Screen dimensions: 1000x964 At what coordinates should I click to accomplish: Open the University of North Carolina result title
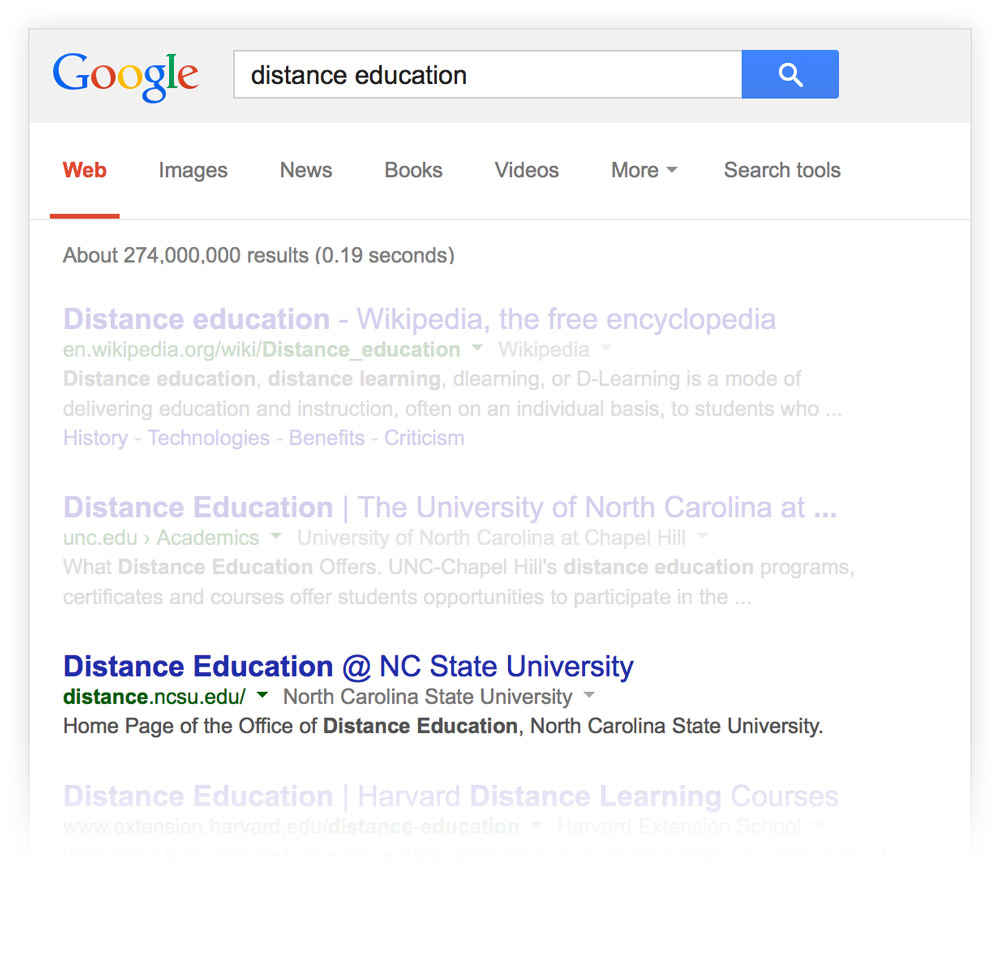point(450,508)
